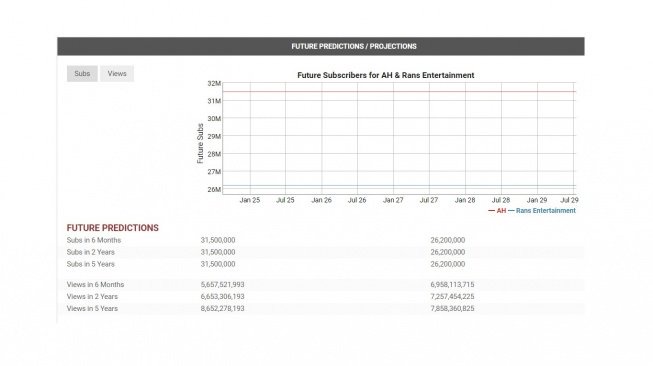Click AH legend entry in chart
Screen dimensions: 653x366
[x=497, y=211]
